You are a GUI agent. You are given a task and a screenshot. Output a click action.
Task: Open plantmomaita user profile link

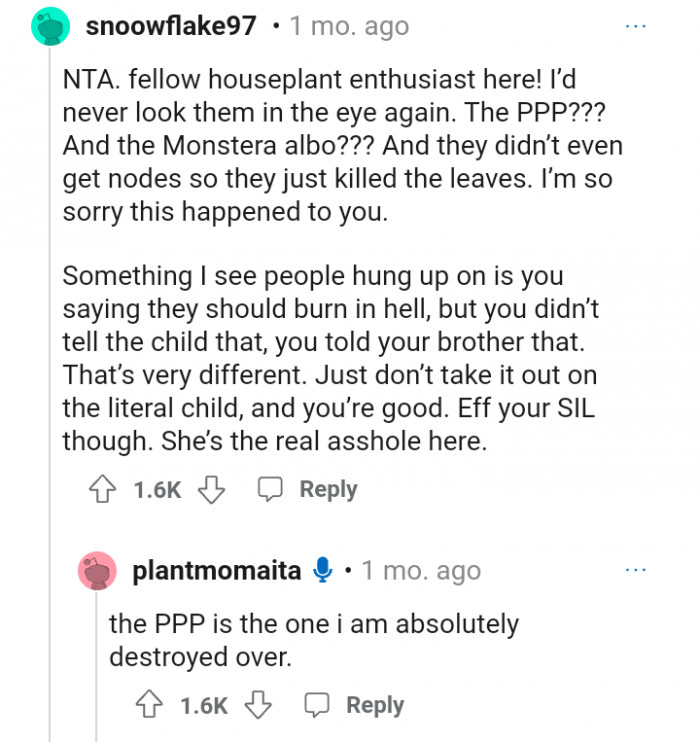pos(216,571)
